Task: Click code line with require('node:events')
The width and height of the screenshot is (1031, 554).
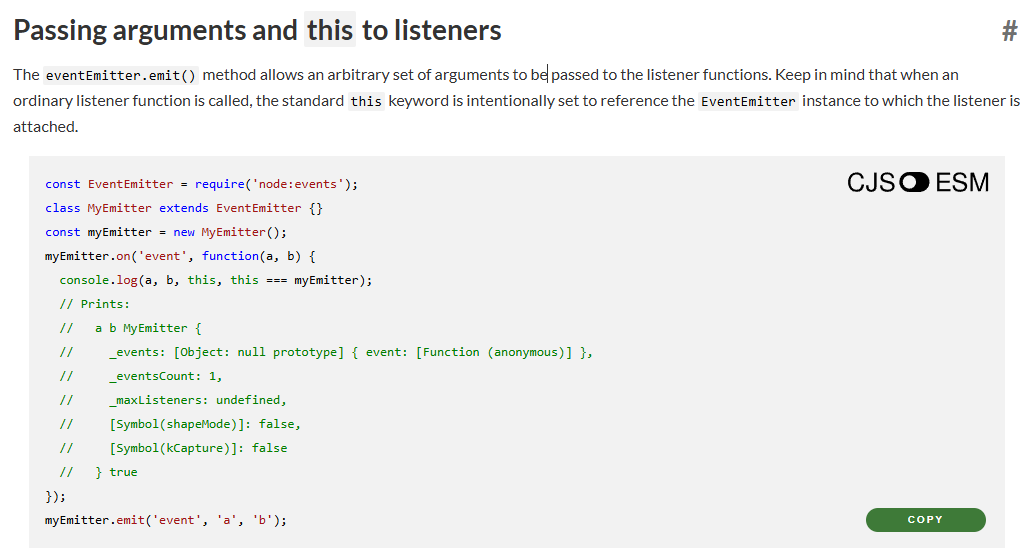Action: 201,184
